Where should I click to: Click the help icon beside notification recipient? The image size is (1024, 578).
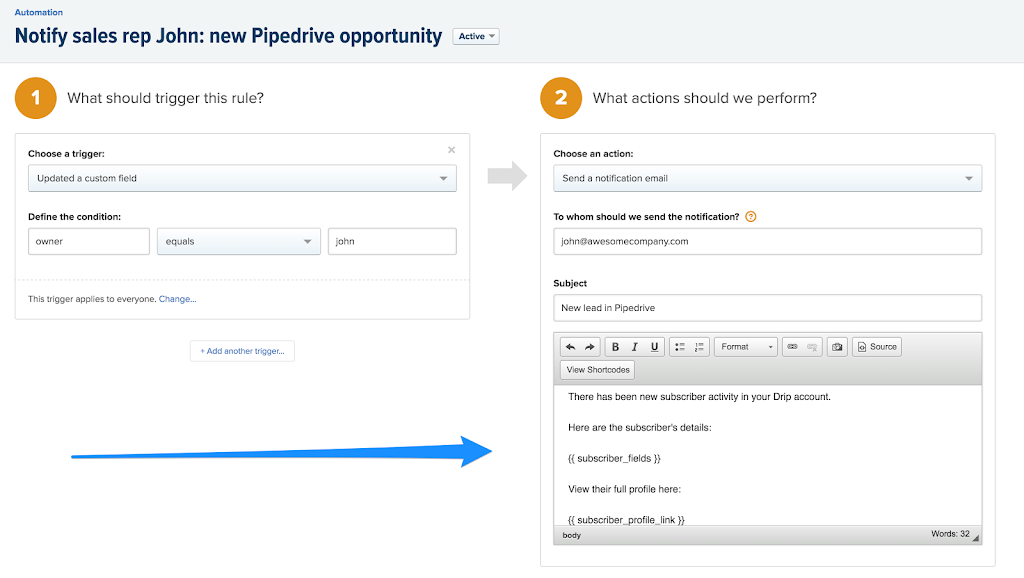751,216
